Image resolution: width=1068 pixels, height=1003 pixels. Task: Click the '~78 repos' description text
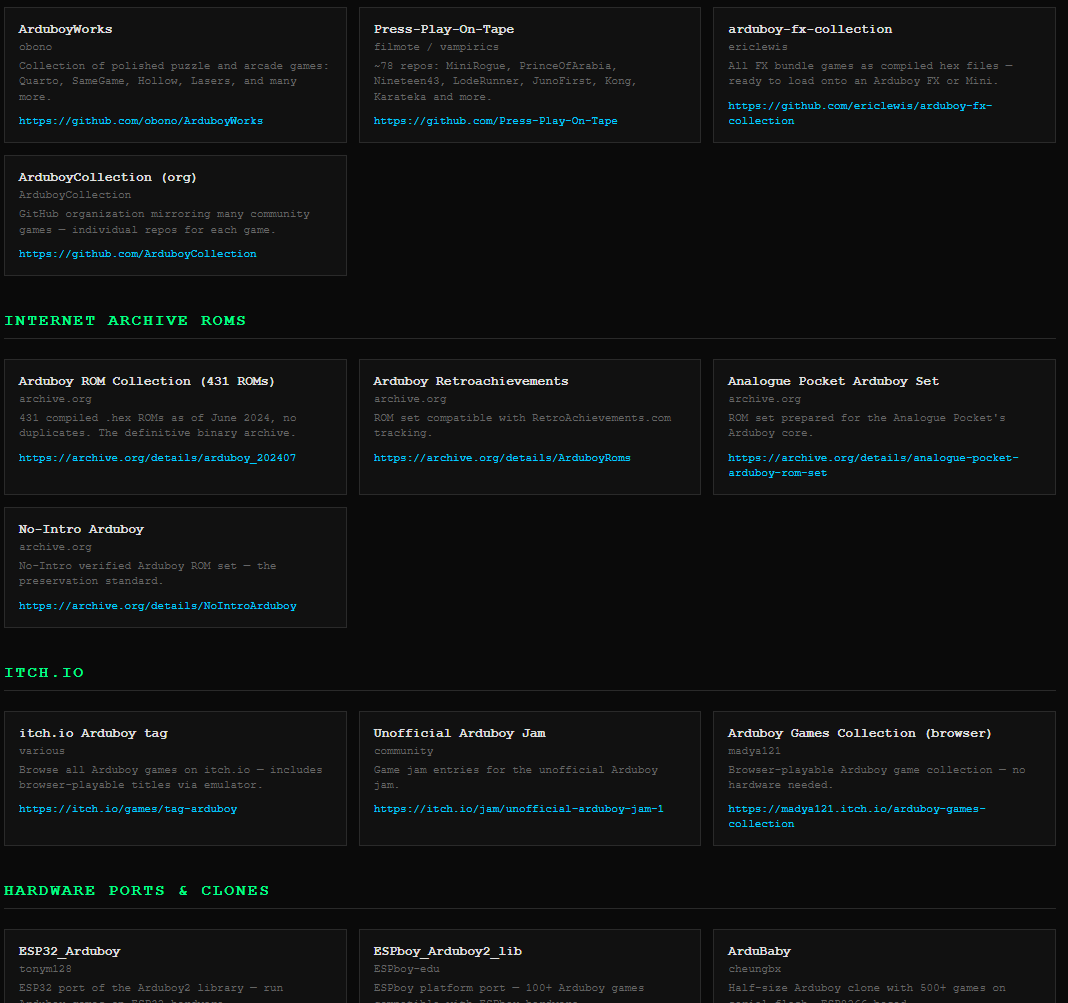[x=505, y=81]
